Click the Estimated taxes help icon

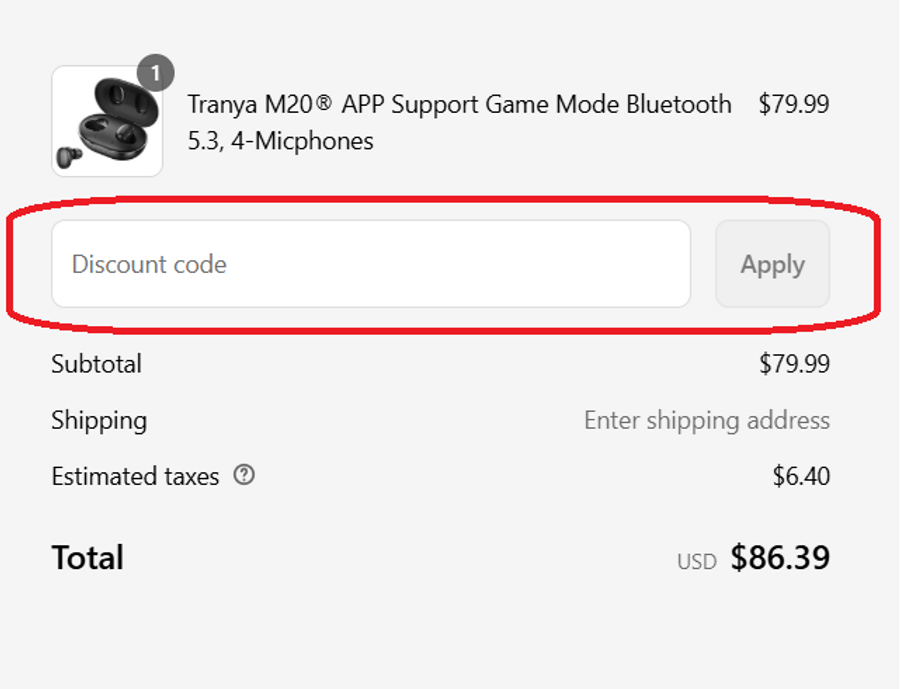[244, 476]
